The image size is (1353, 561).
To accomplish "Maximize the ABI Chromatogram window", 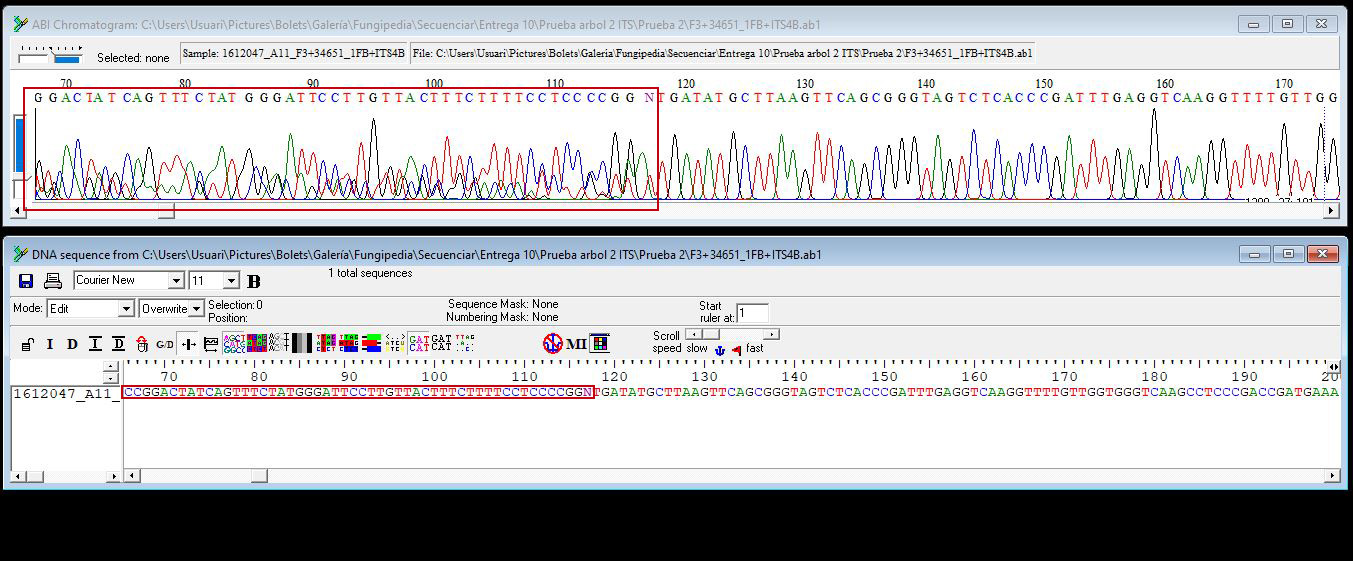I will point(1288,23).
